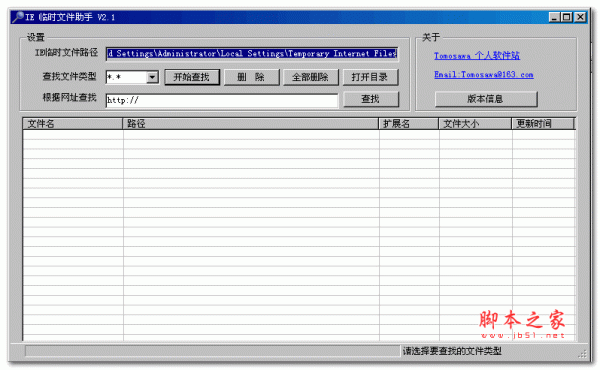Click the window resize grip icon

582,354
